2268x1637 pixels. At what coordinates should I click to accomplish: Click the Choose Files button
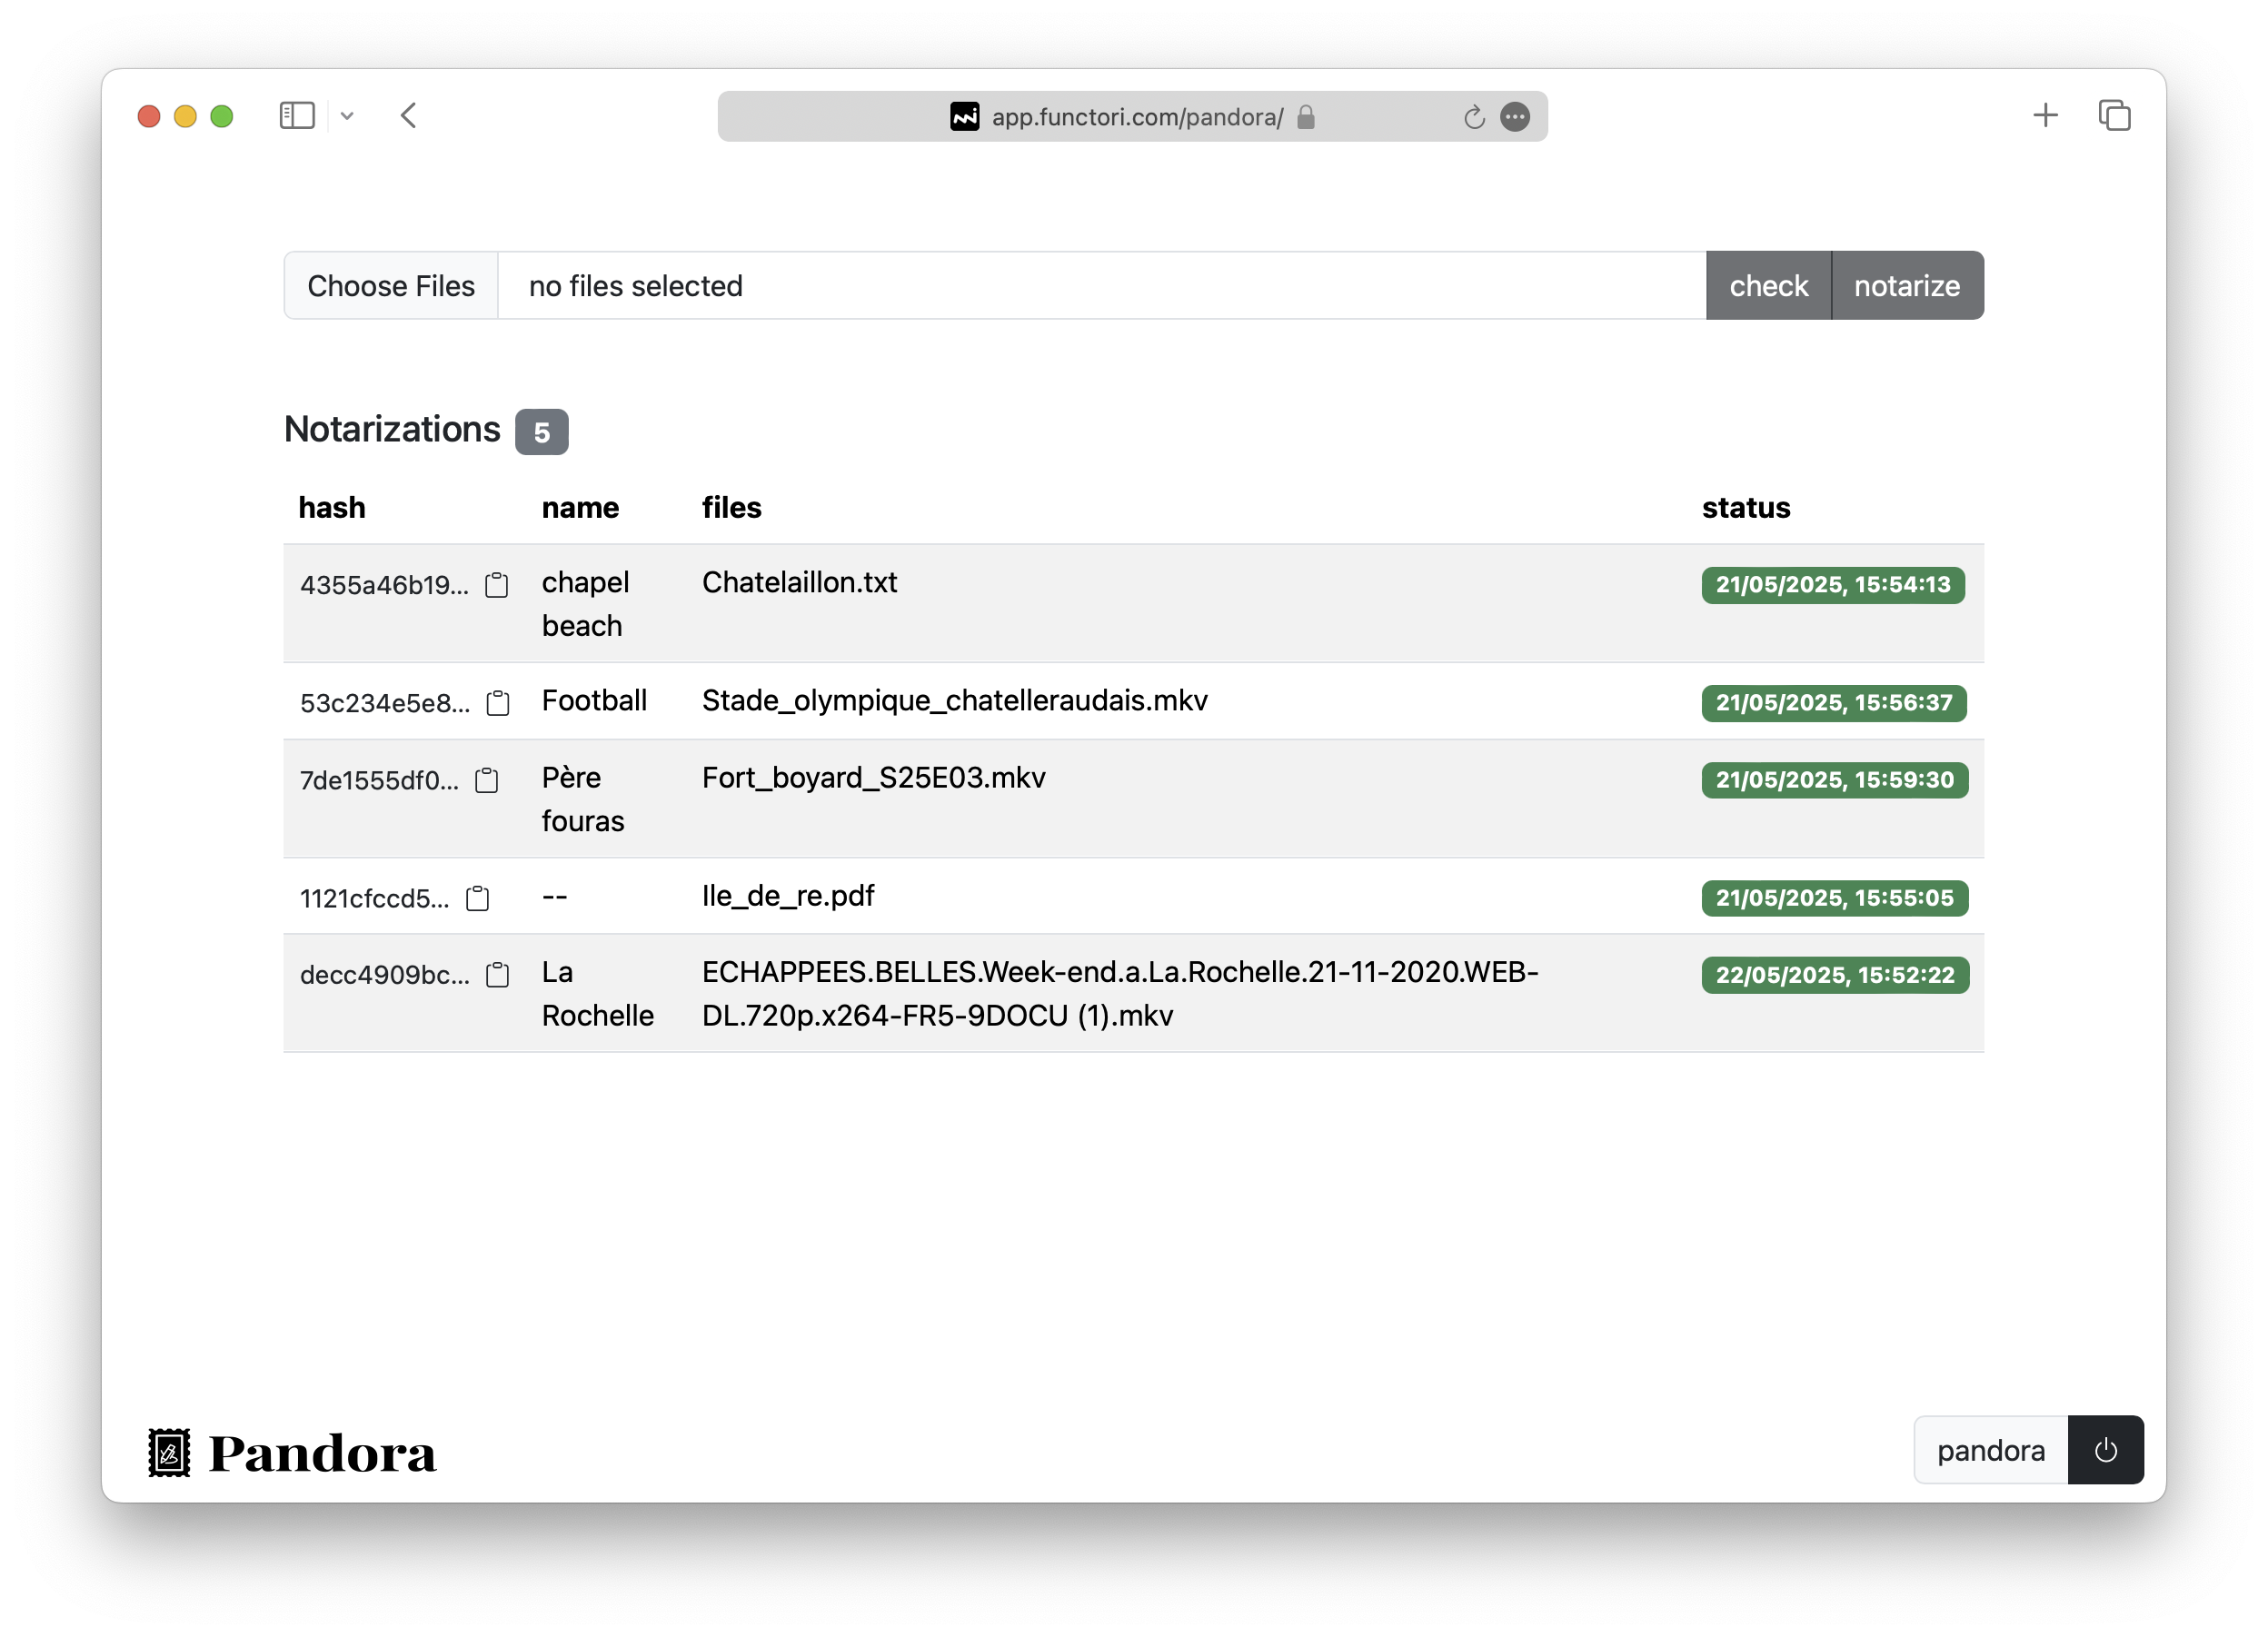(x=391, y=286)
